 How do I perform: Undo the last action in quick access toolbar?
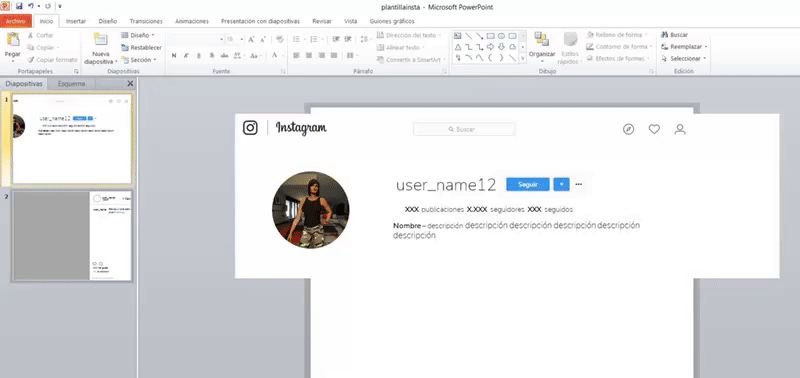click(31, 6)
